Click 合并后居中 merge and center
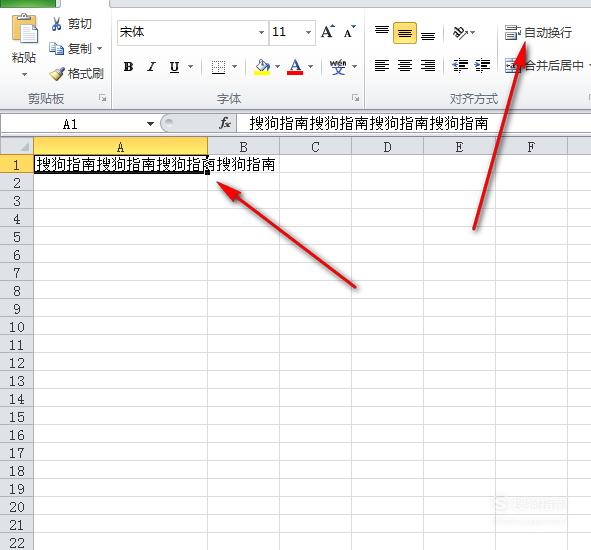 pyautogui.click(x=545, y=66)
